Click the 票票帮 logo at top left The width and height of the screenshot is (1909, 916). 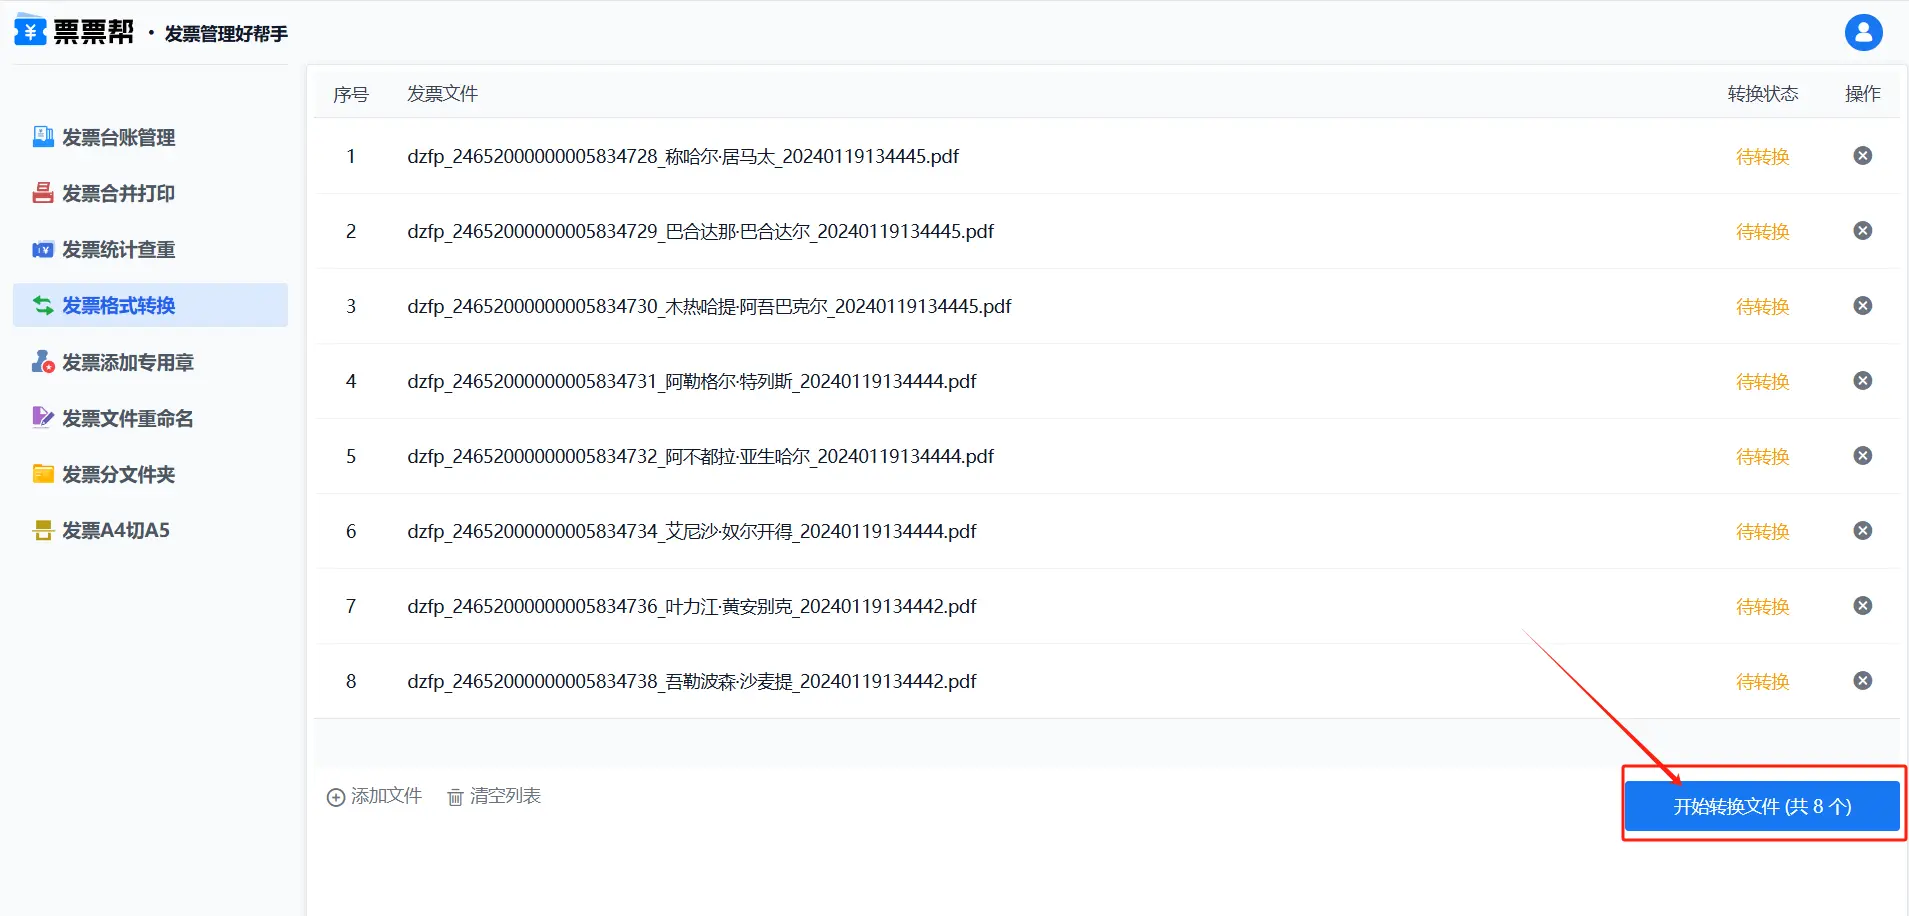[x=74, y=32]
